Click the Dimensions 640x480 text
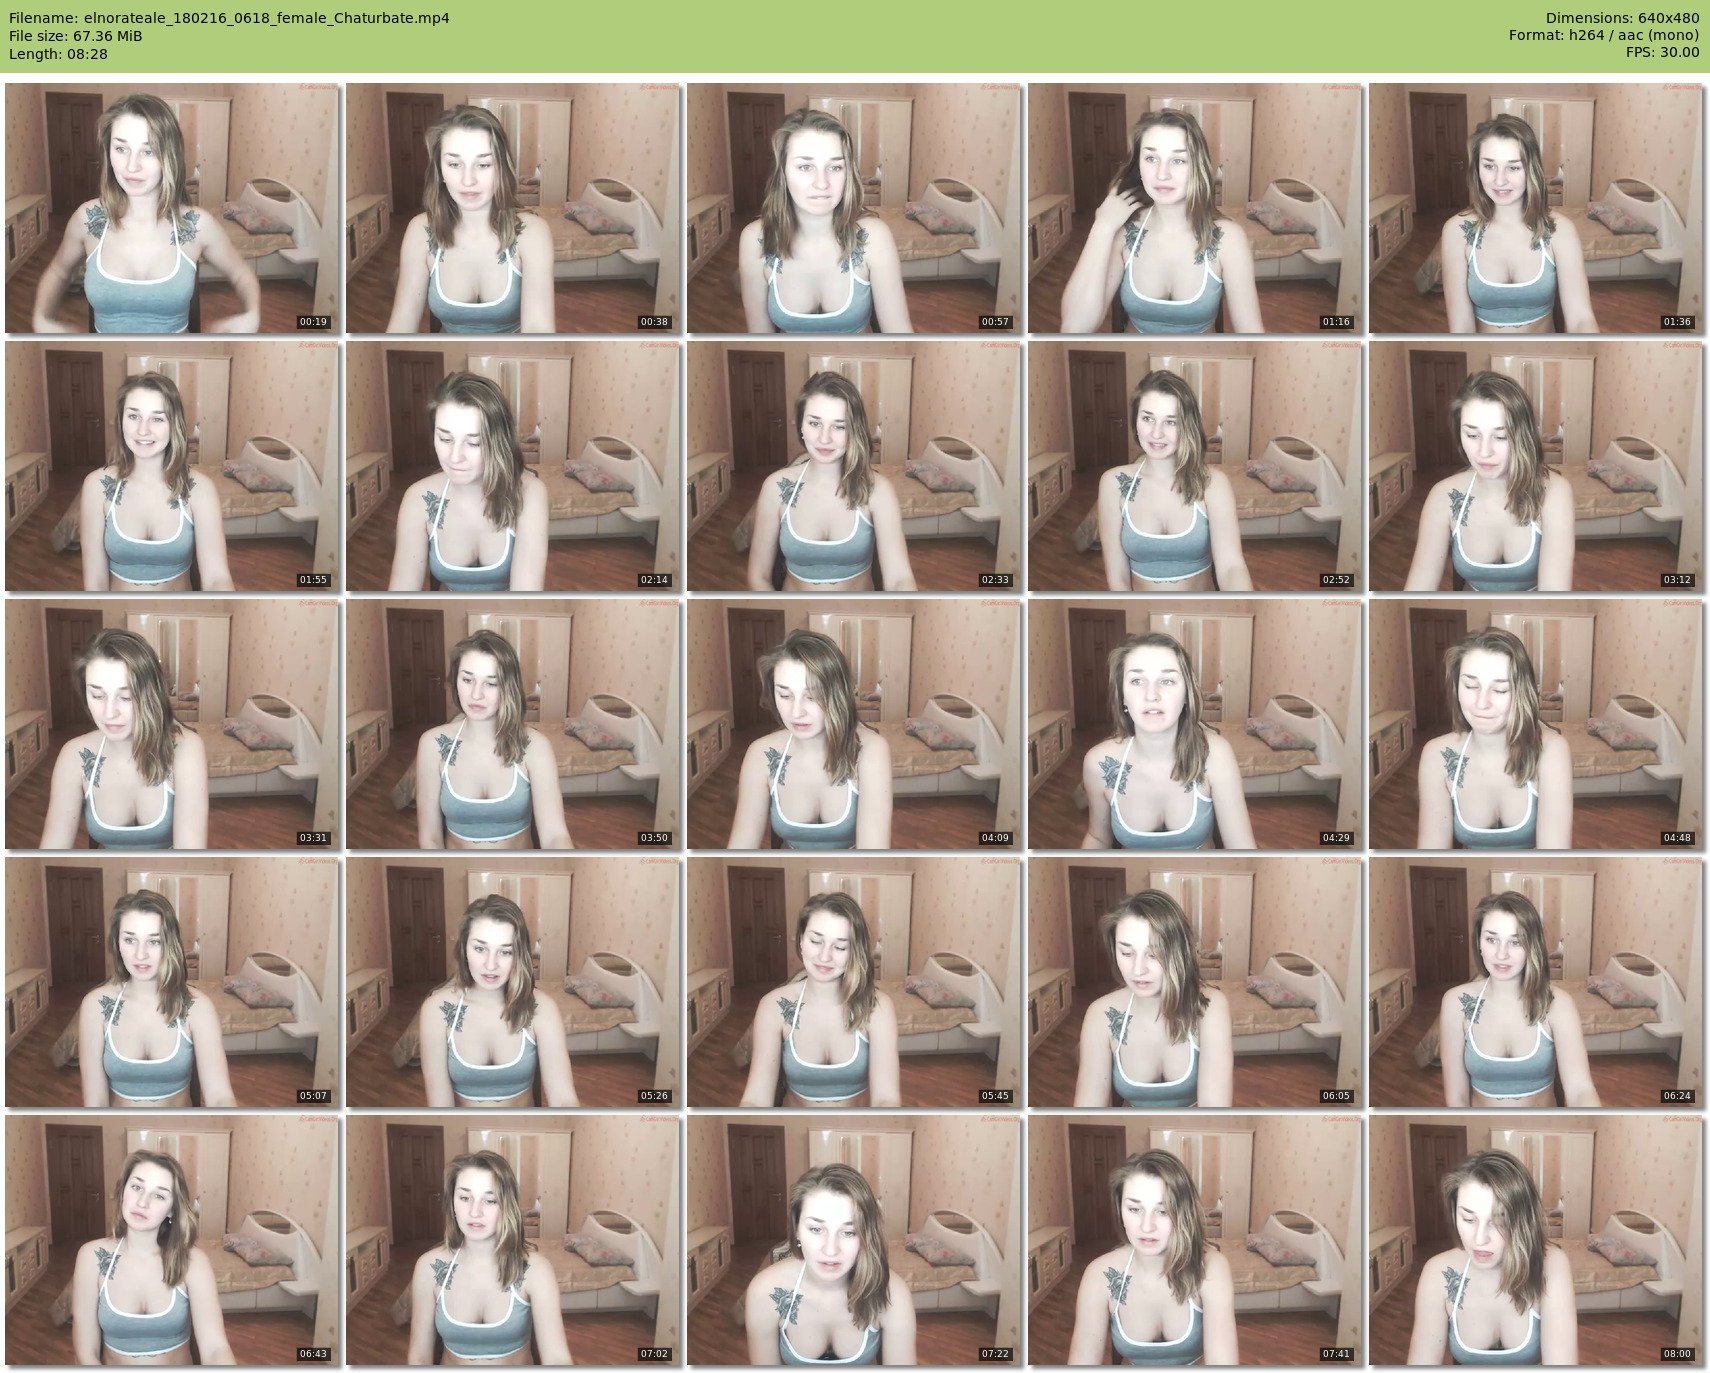The width and height of the screenshot is (1710, 1373). point(1622,18)
